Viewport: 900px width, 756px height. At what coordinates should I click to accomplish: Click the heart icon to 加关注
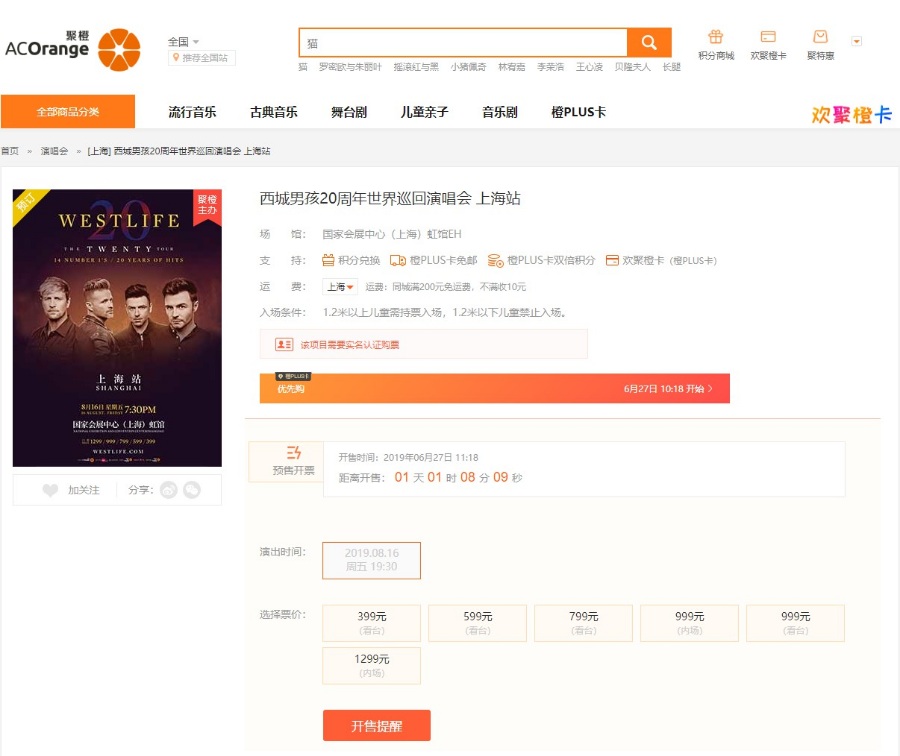[51, 490]
